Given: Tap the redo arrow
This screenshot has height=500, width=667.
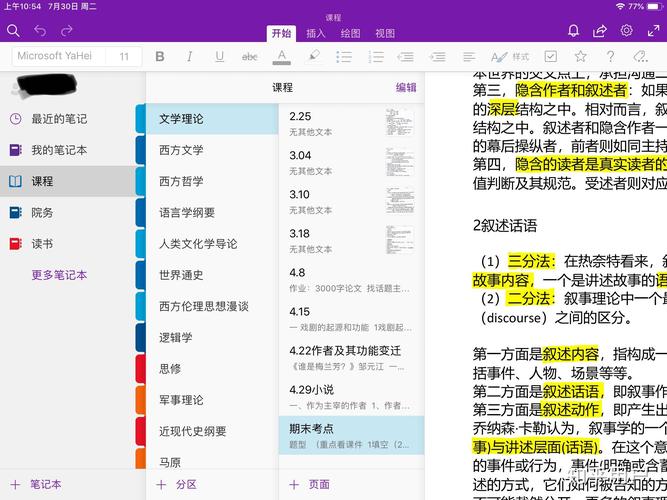Looking at the screenshot, I should click(67, 31).
